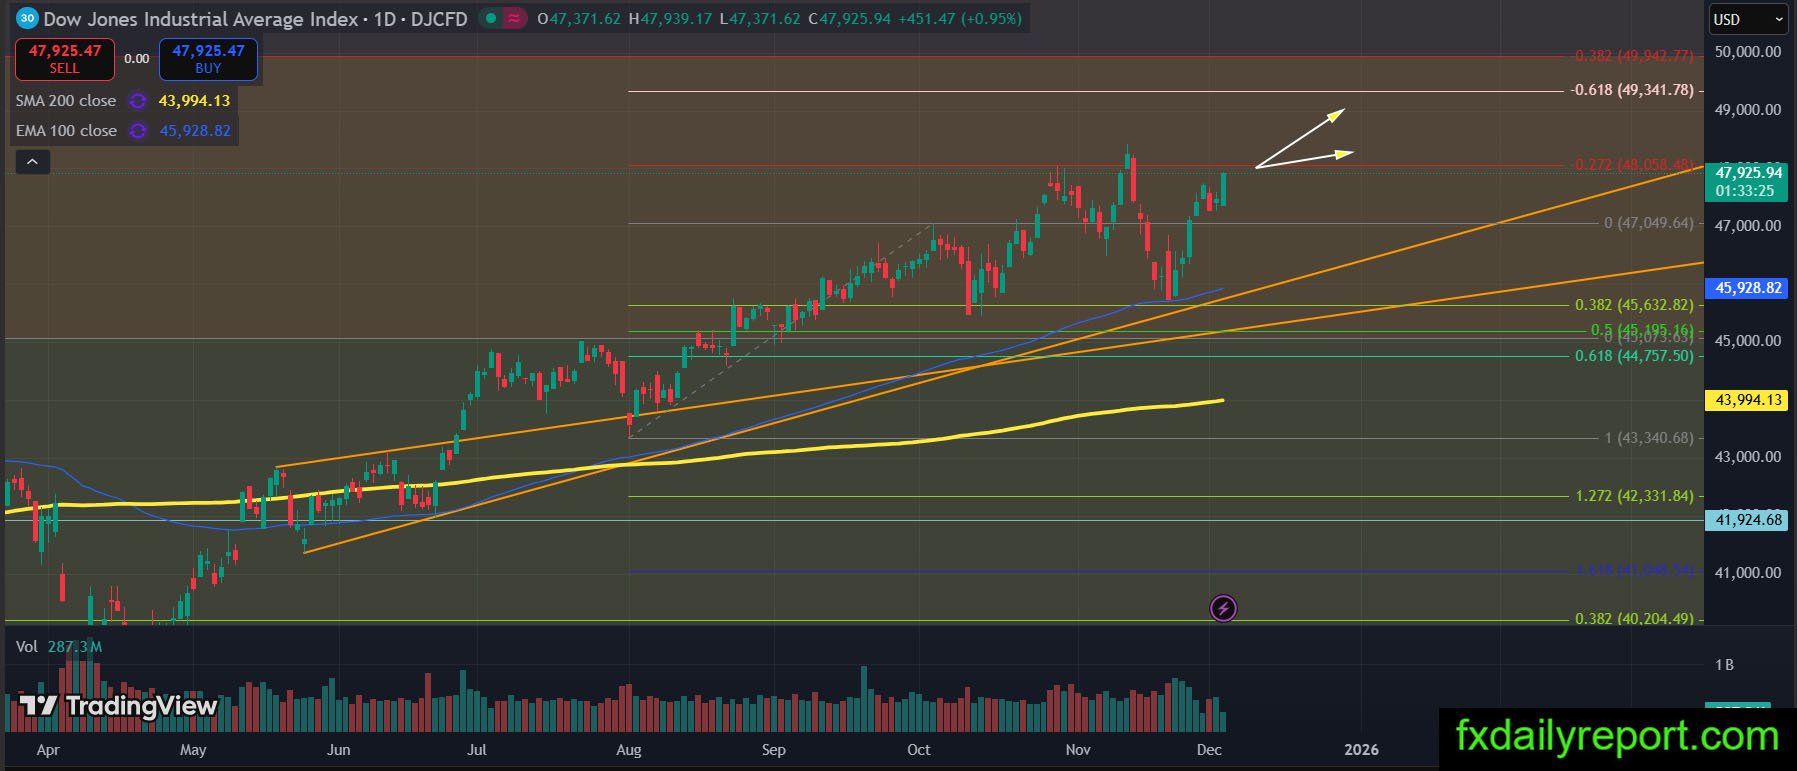Click the blue 45,928.82 price scale label

point(1748,288)
